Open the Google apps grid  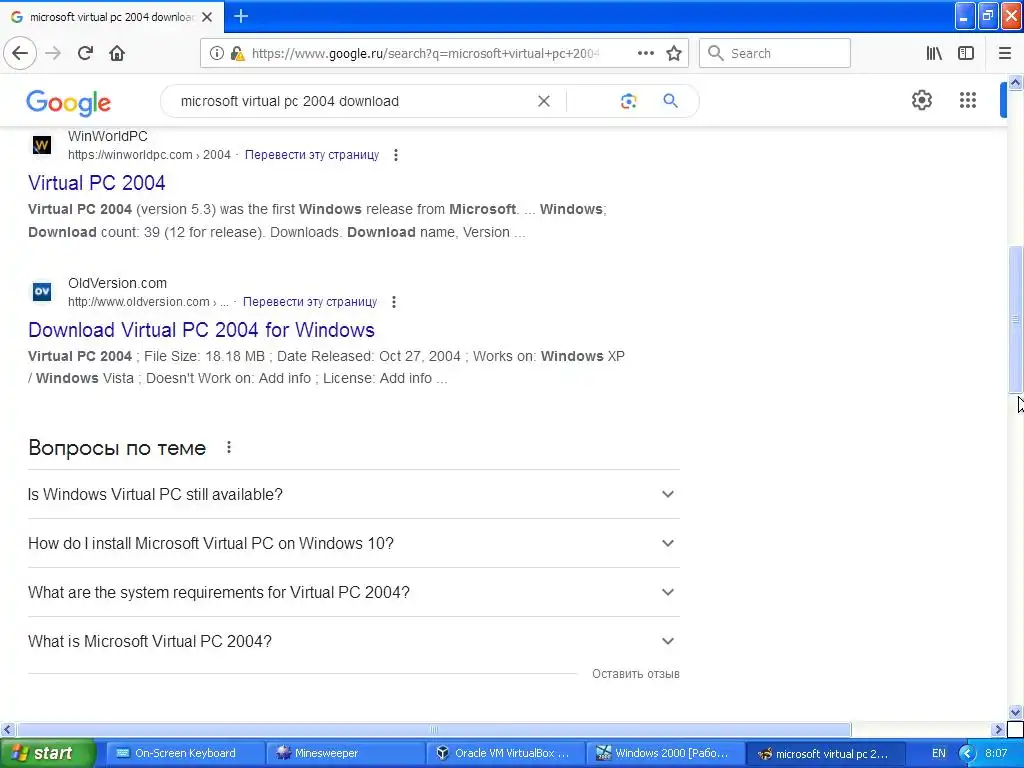[968, 100]
